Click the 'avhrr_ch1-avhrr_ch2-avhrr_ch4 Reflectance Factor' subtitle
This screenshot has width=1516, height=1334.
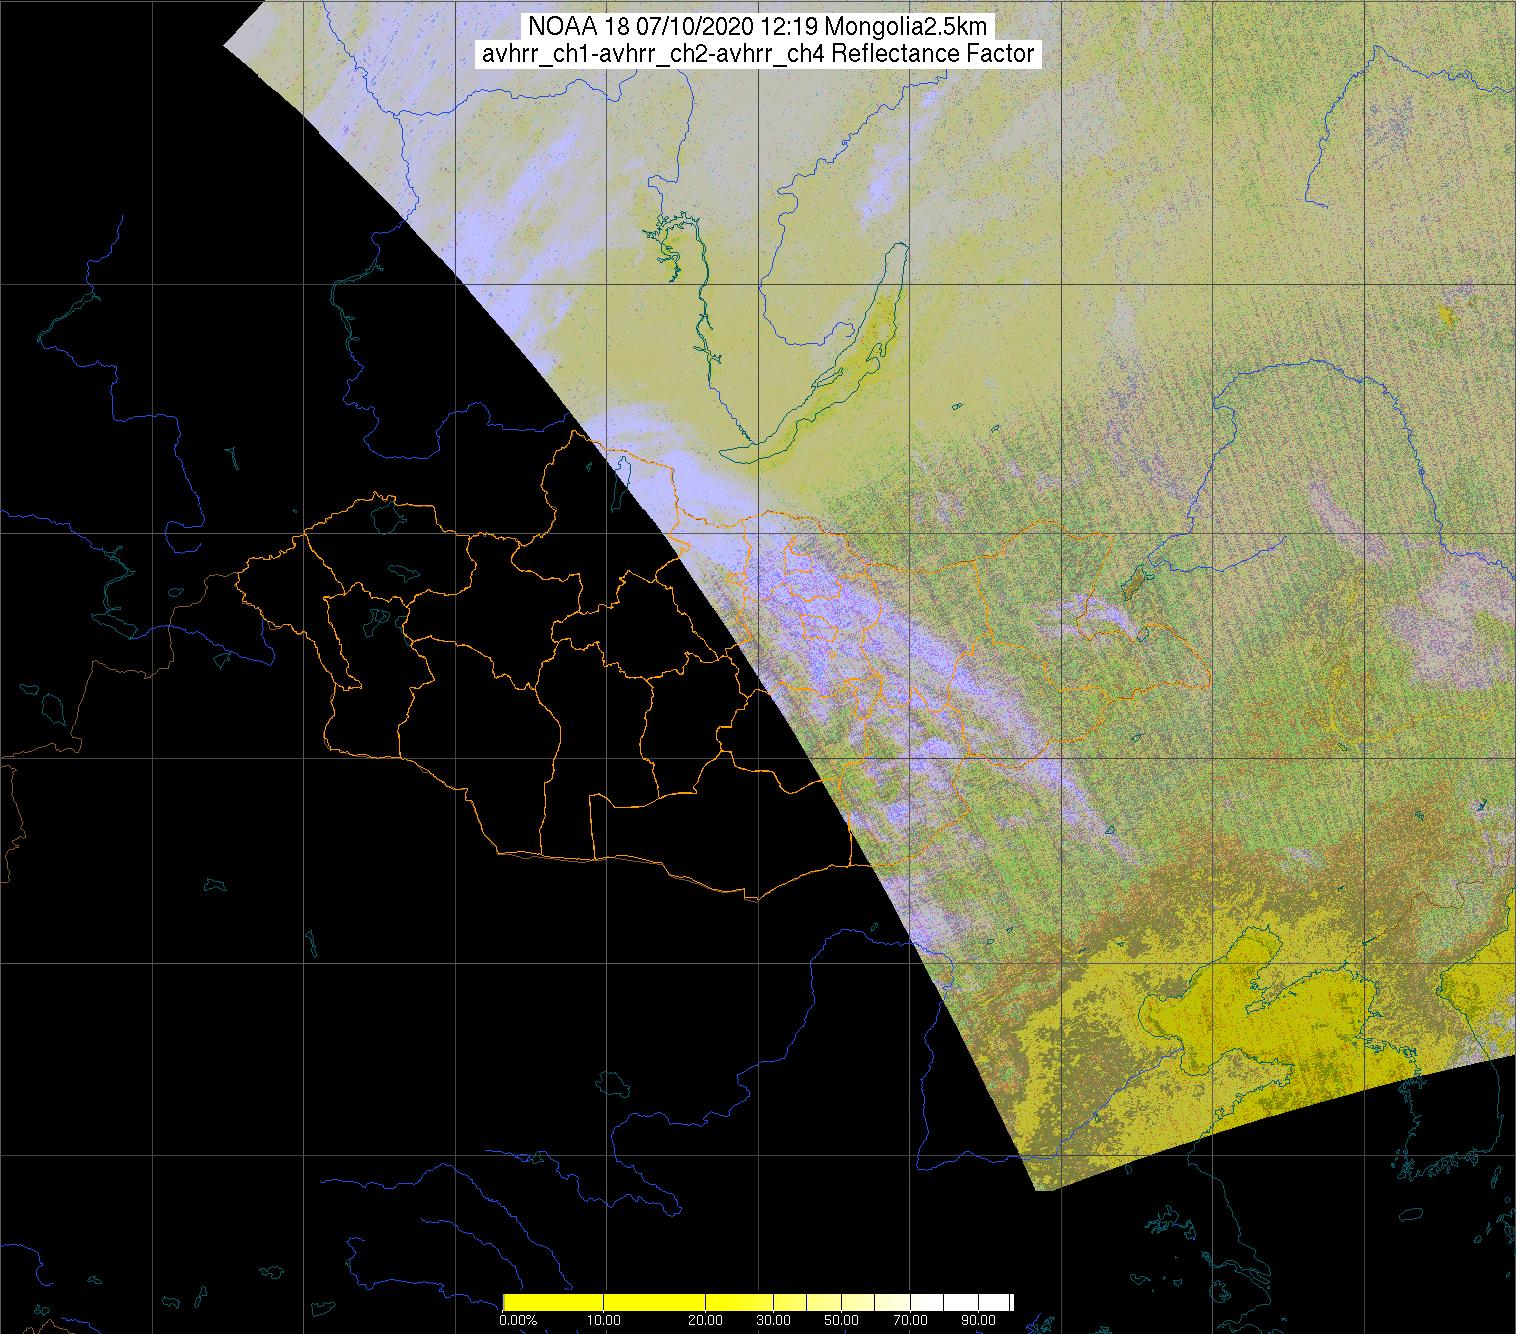coord(758,54)
